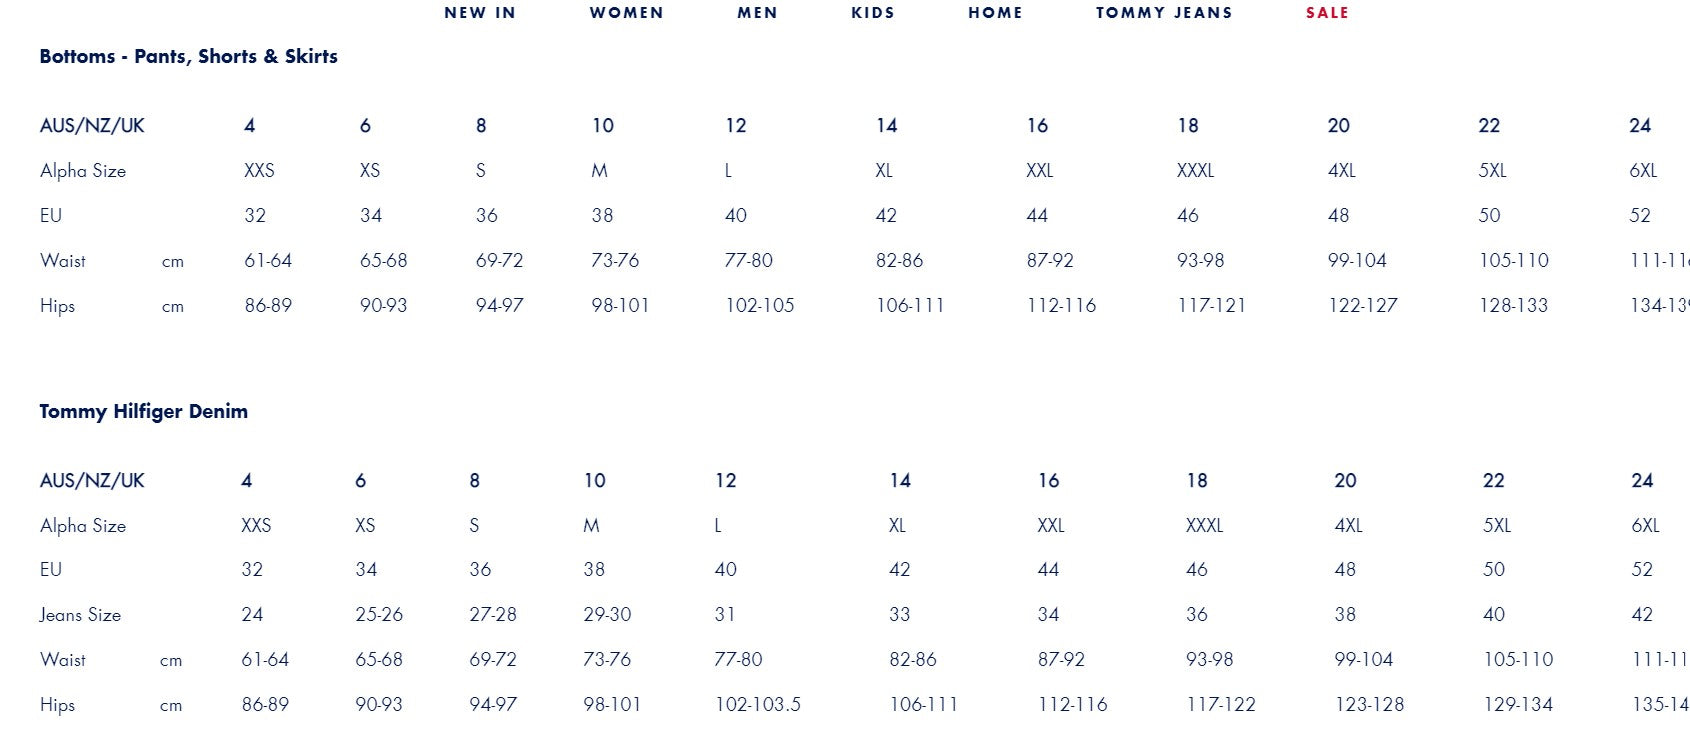Select hips value 129-134 in the Denim table
The image size is (1690, 736).
tap(1518, 705)
